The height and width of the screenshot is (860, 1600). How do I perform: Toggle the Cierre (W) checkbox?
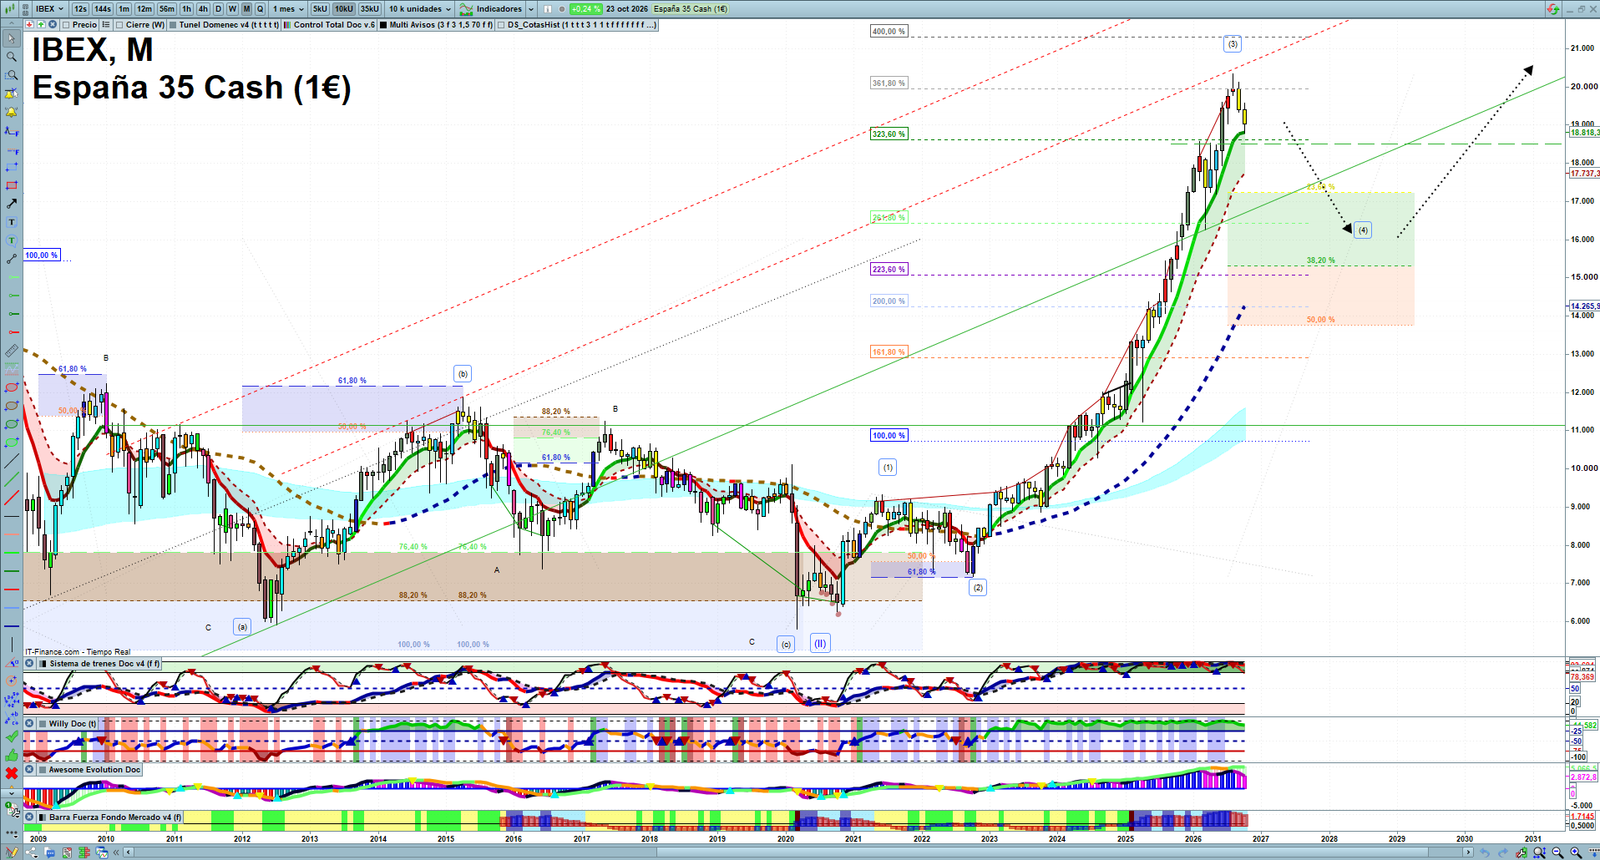coord(120,25)
